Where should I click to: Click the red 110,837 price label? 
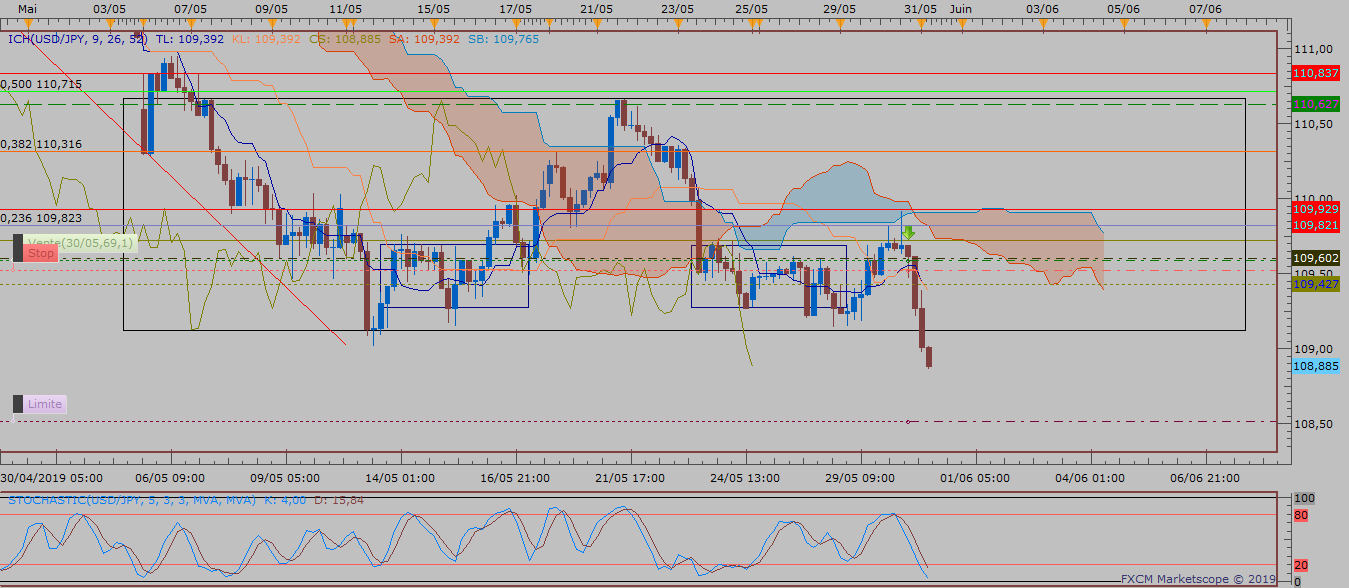[x=1315, y=73]
